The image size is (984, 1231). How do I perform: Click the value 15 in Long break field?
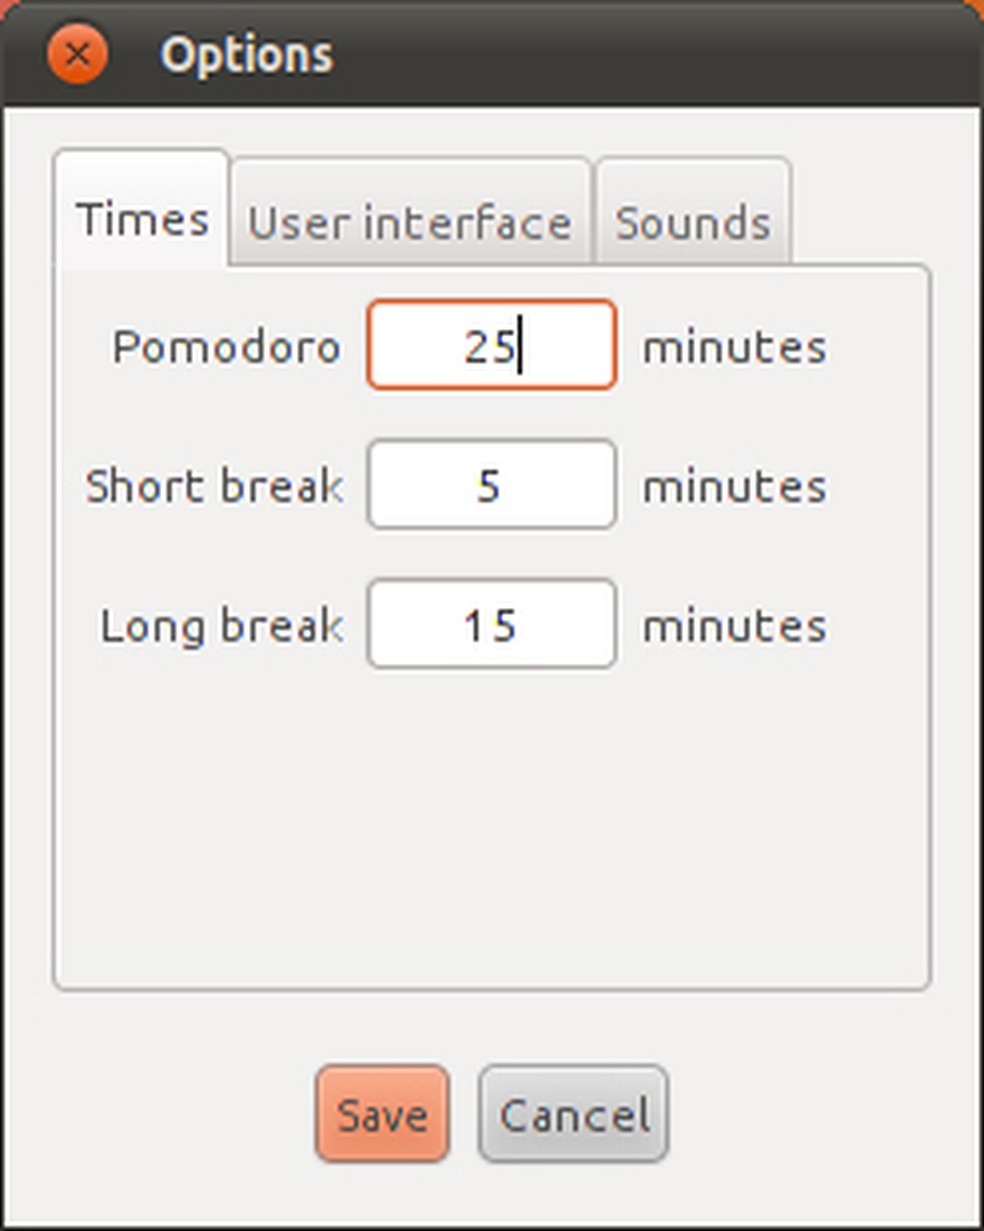point(491,624)
